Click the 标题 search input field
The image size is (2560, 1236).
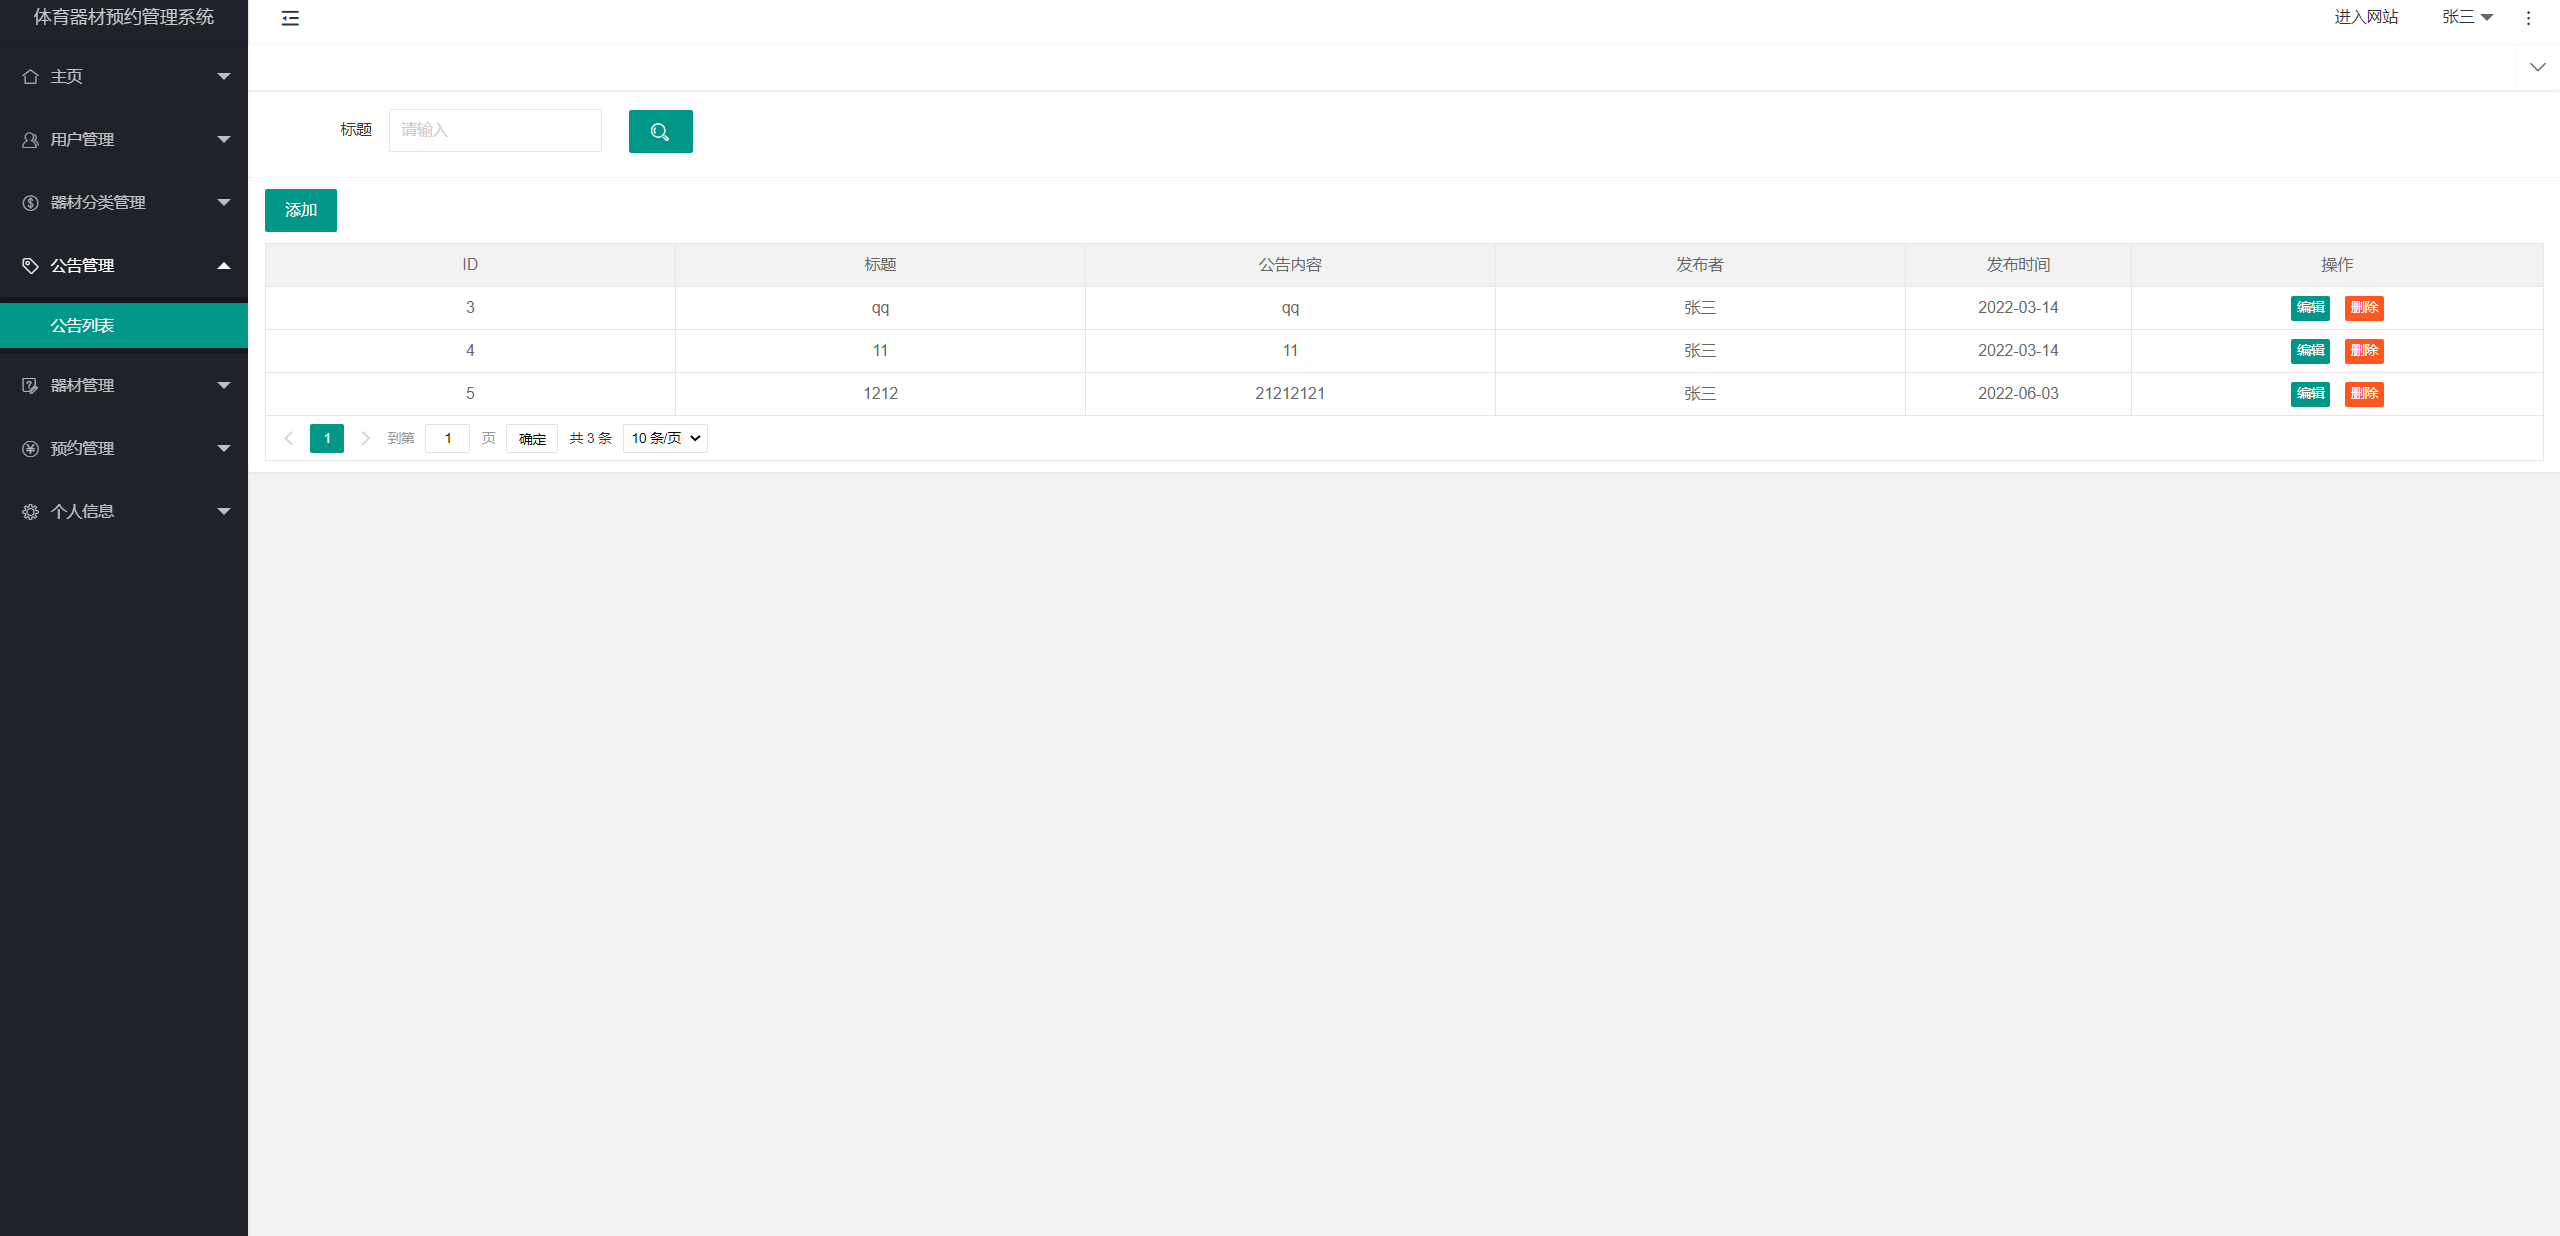(x=495, y=131)
